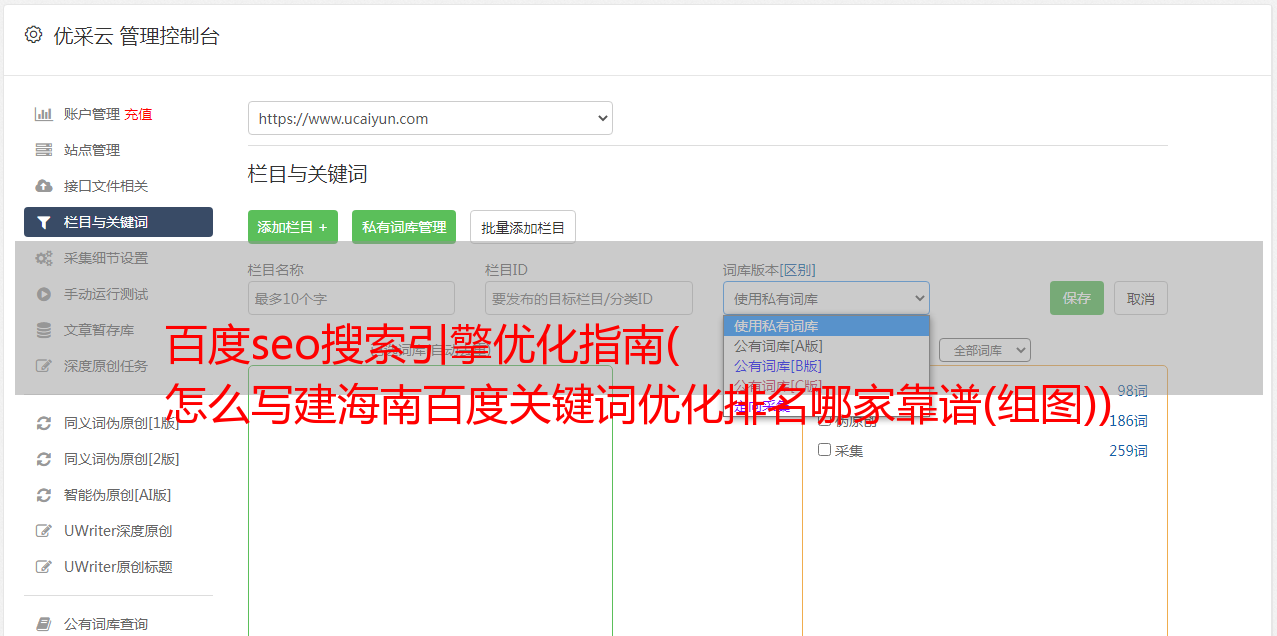
Task: Click the book icon for 公有词库查询
Action: point(44,624)
